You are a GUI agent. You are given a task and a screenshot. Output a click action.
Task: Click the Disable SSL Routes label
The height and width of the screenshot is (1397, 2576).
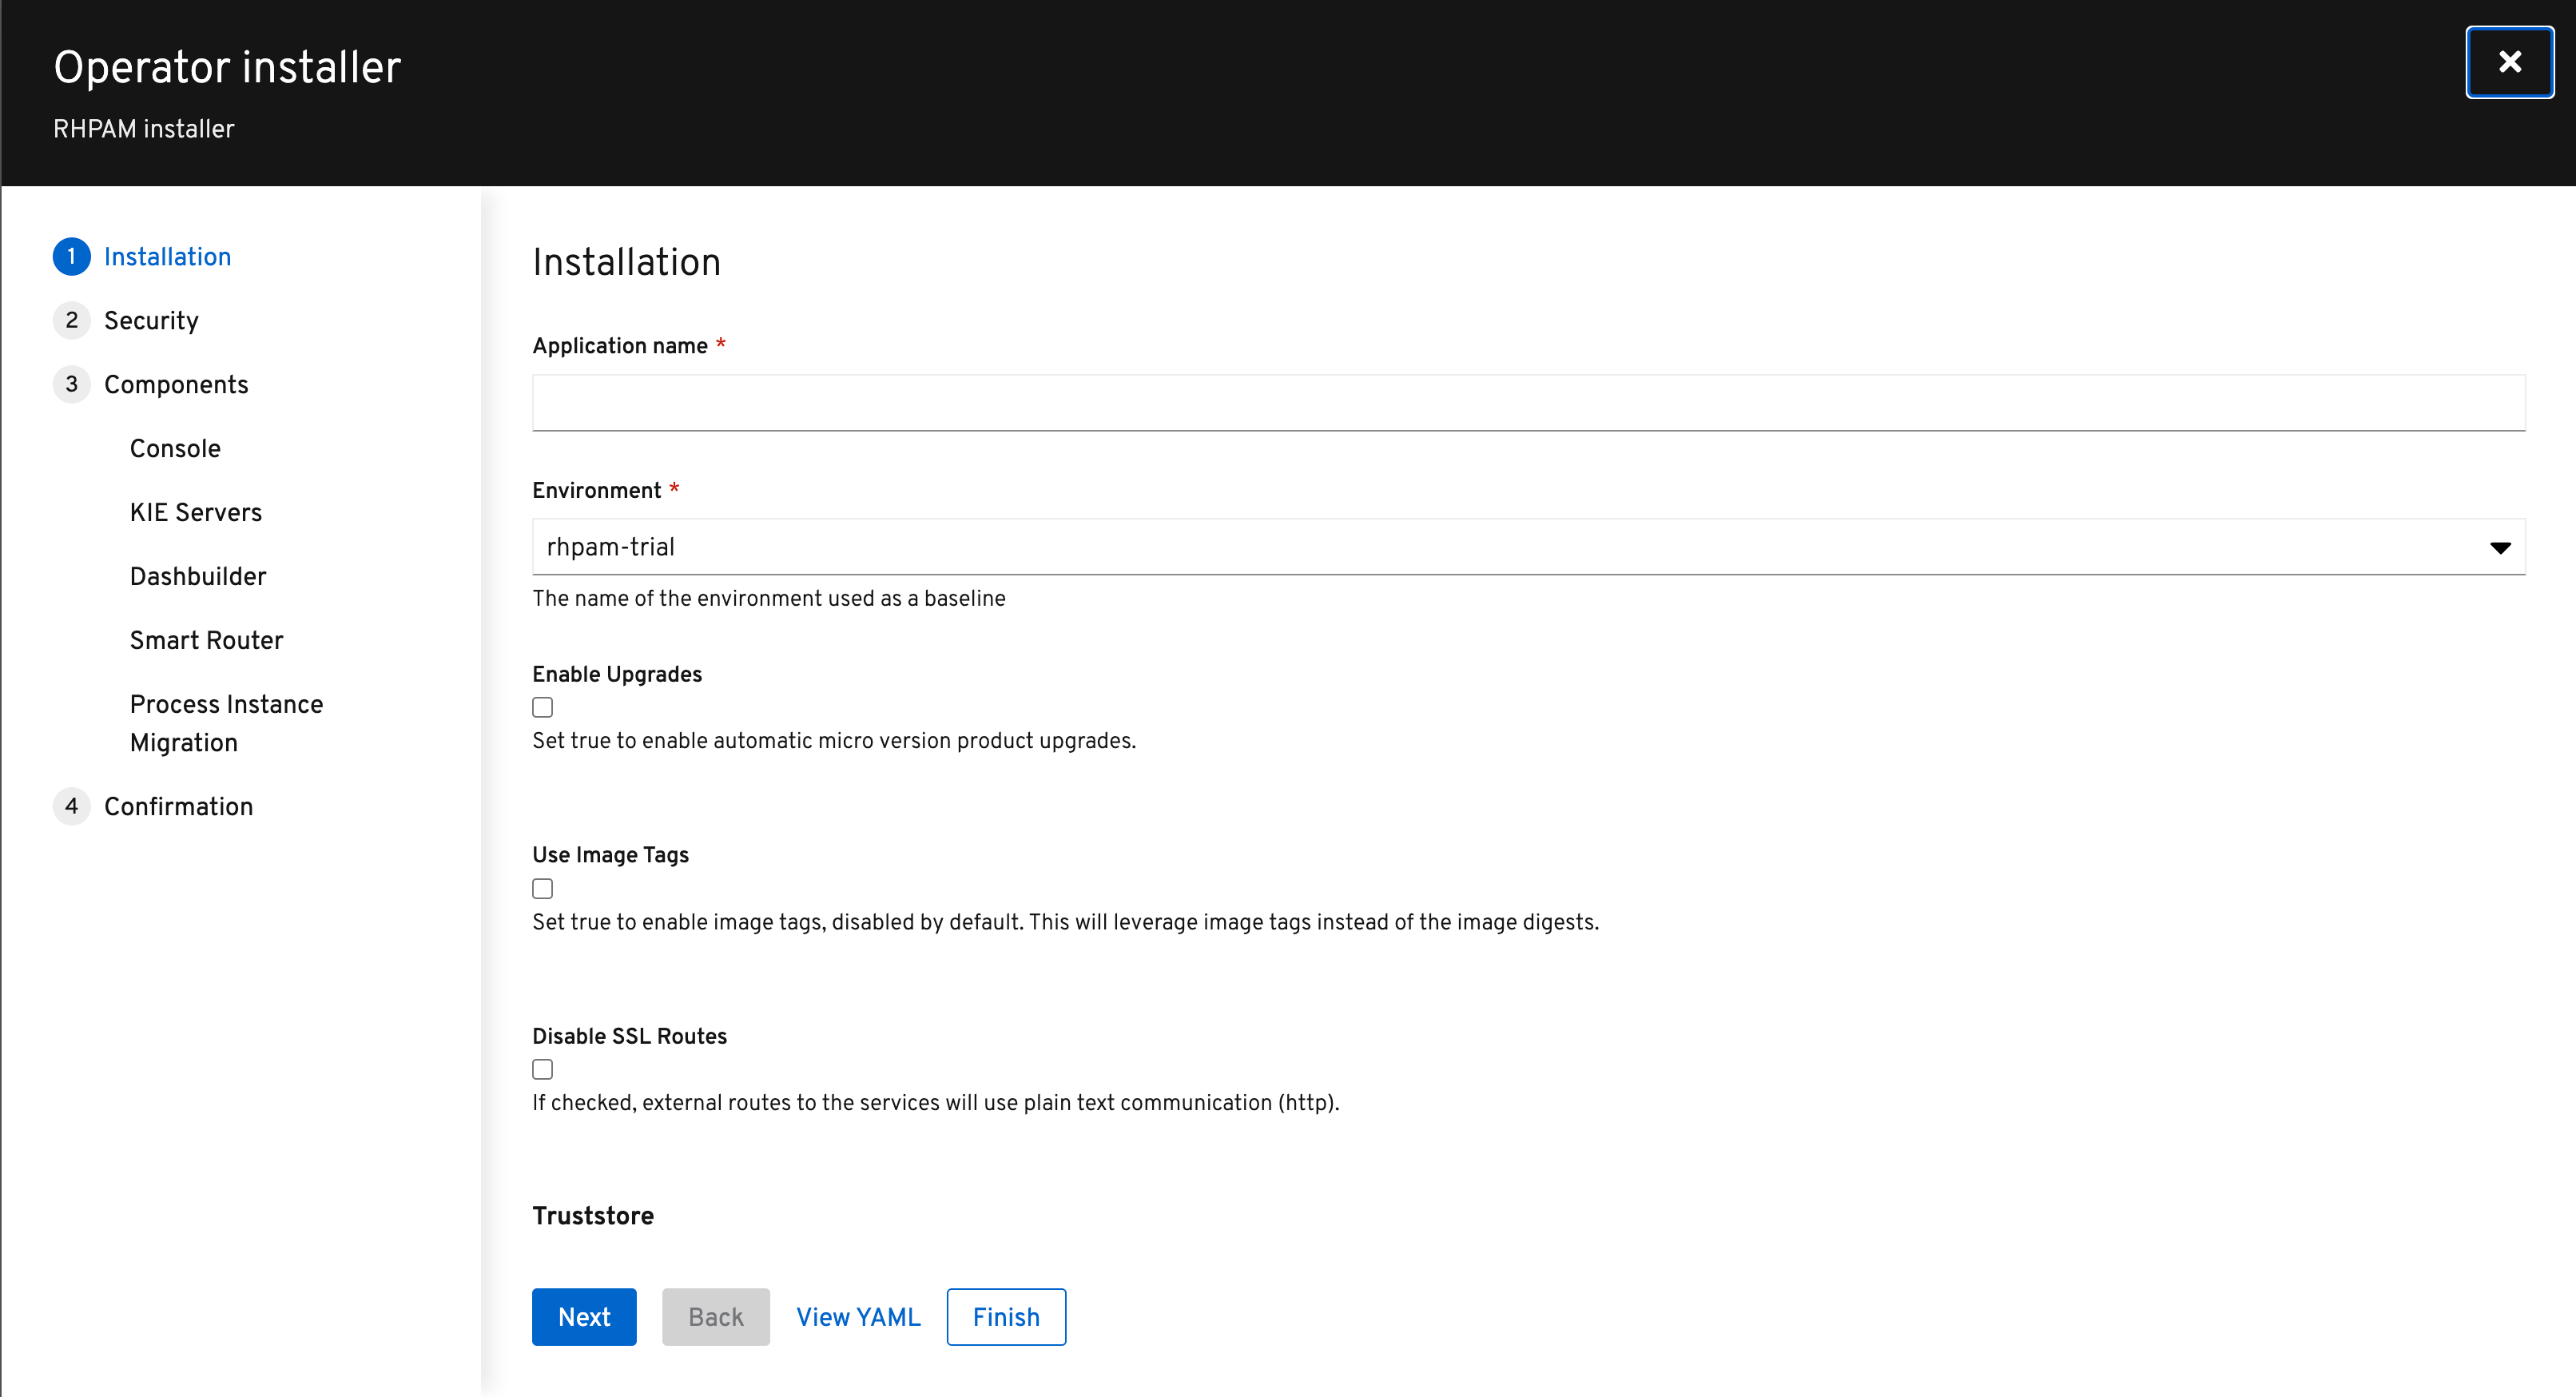click(x=629, y=1036)
